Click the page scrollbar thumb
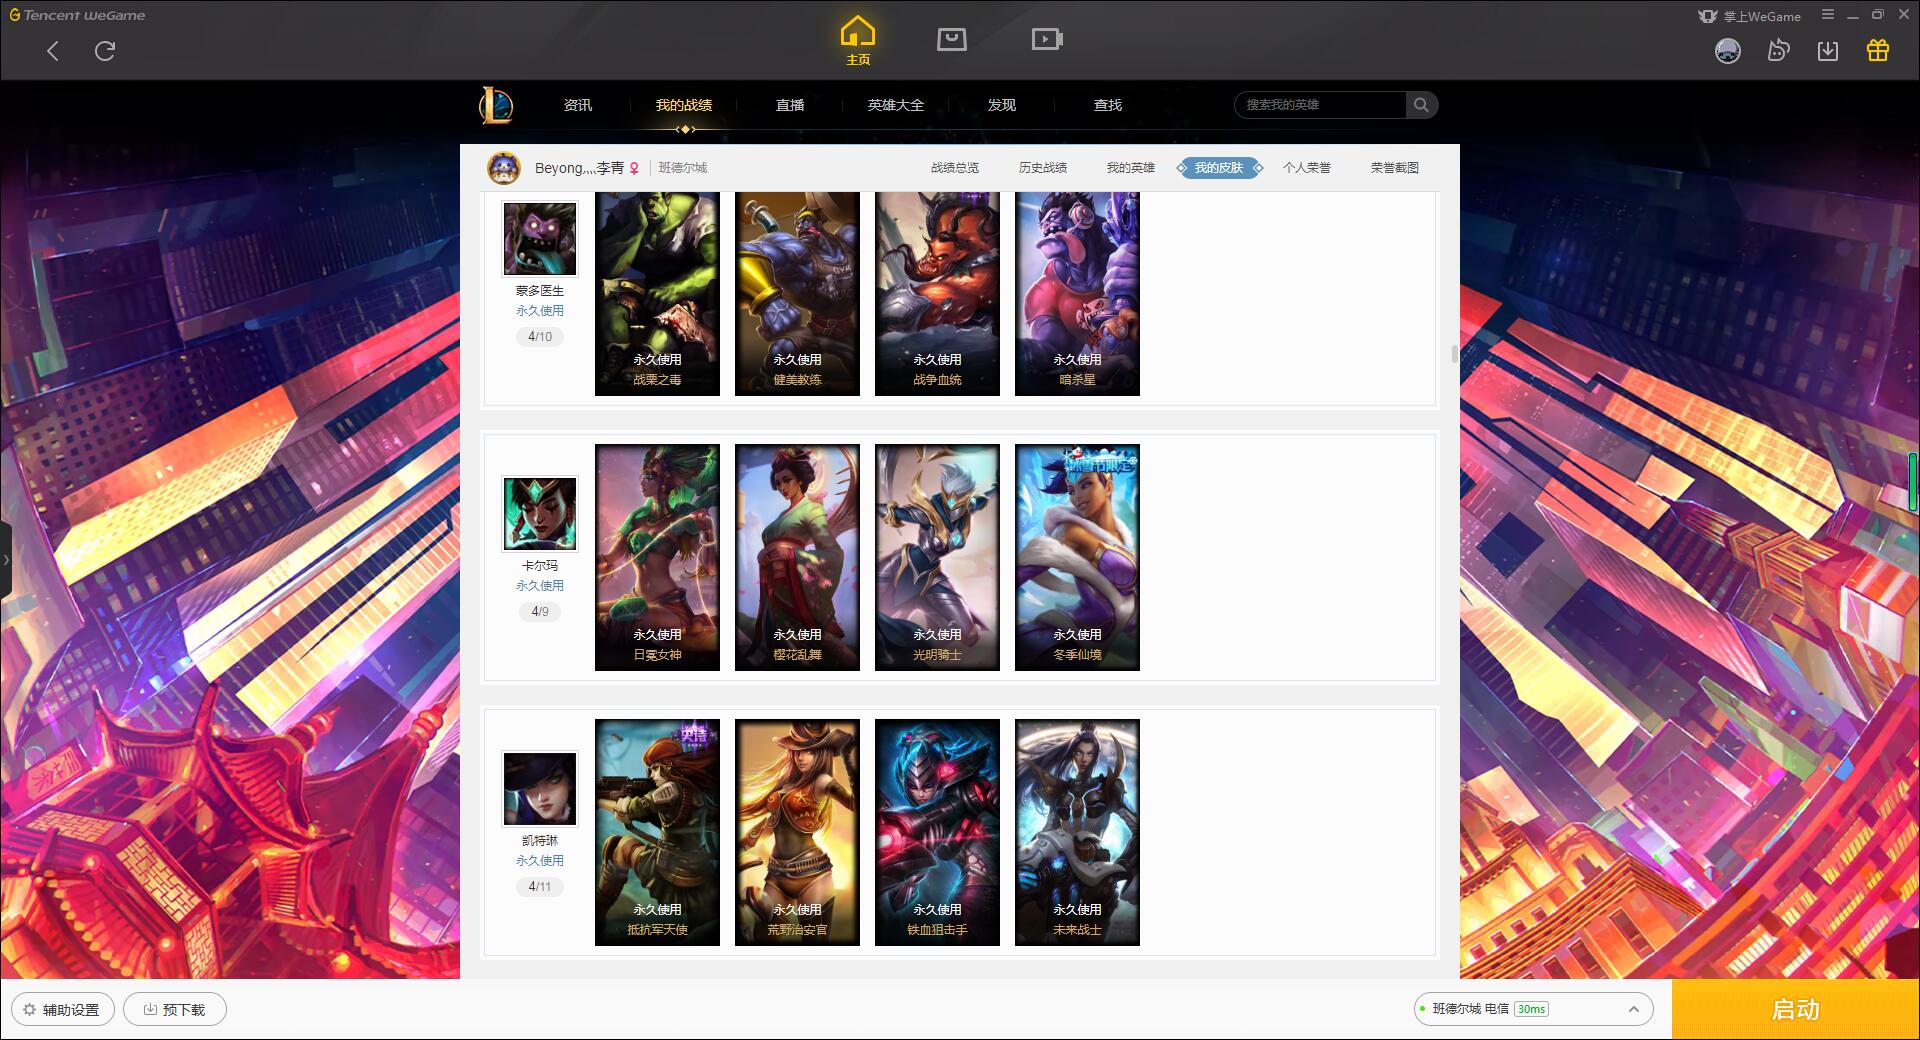 tap(1455, 354)
